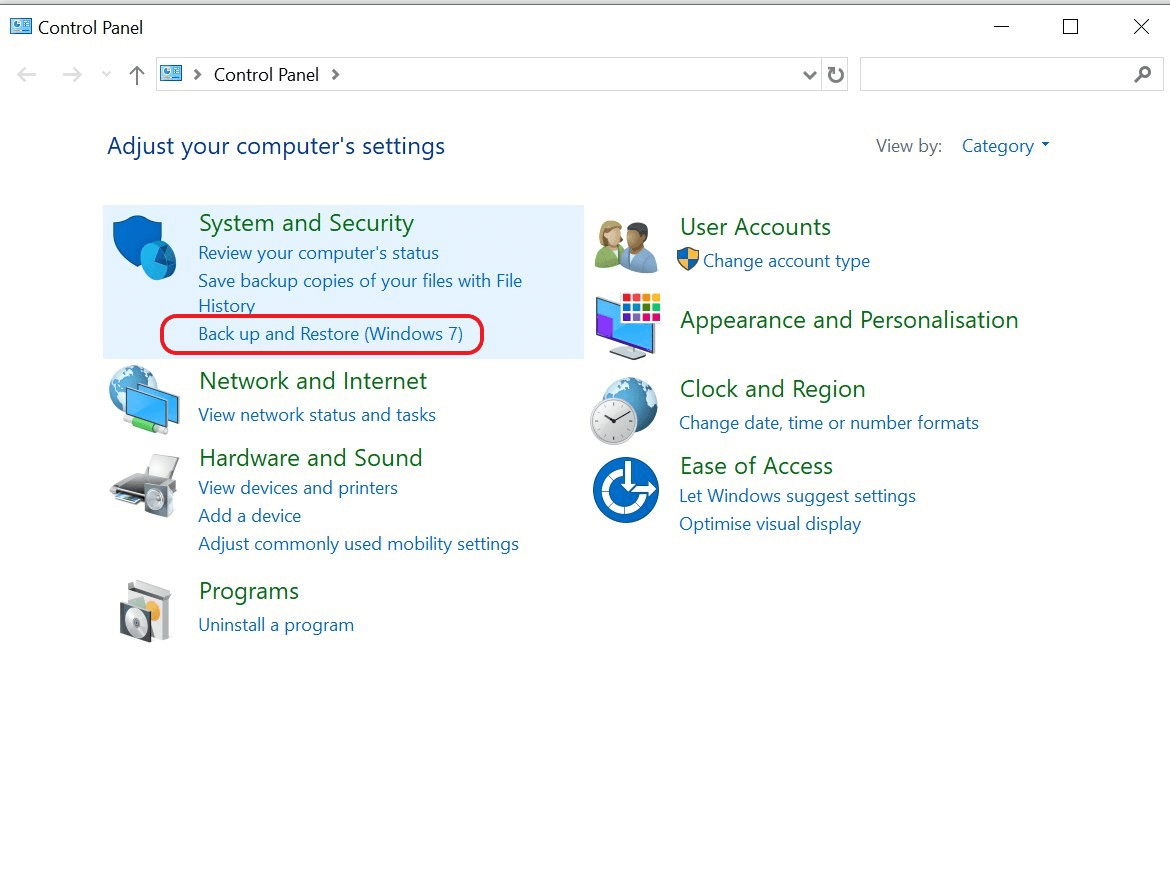Screen dimensions: 1170x892
Task: Expand the recent locations chevron beside forward arrow
Action: coord(105,74)
